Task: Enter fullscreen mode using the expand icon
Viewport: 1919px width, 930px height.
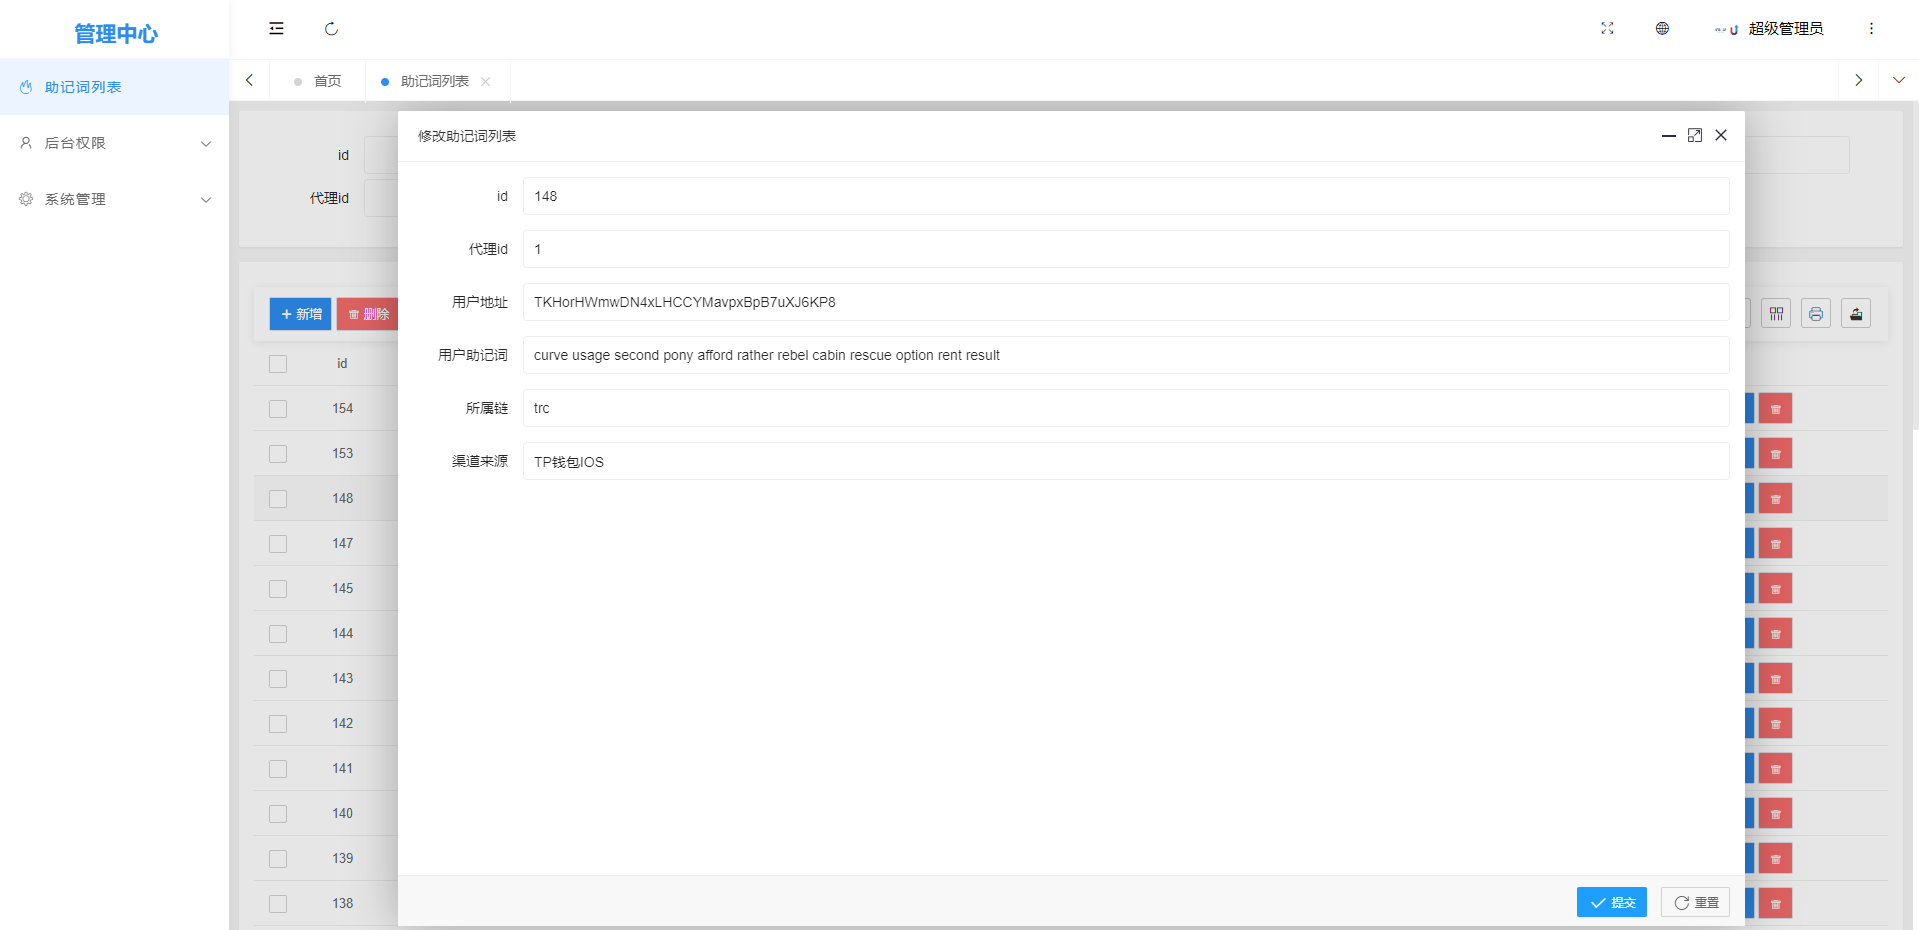Action: (x=1607, y=29)
